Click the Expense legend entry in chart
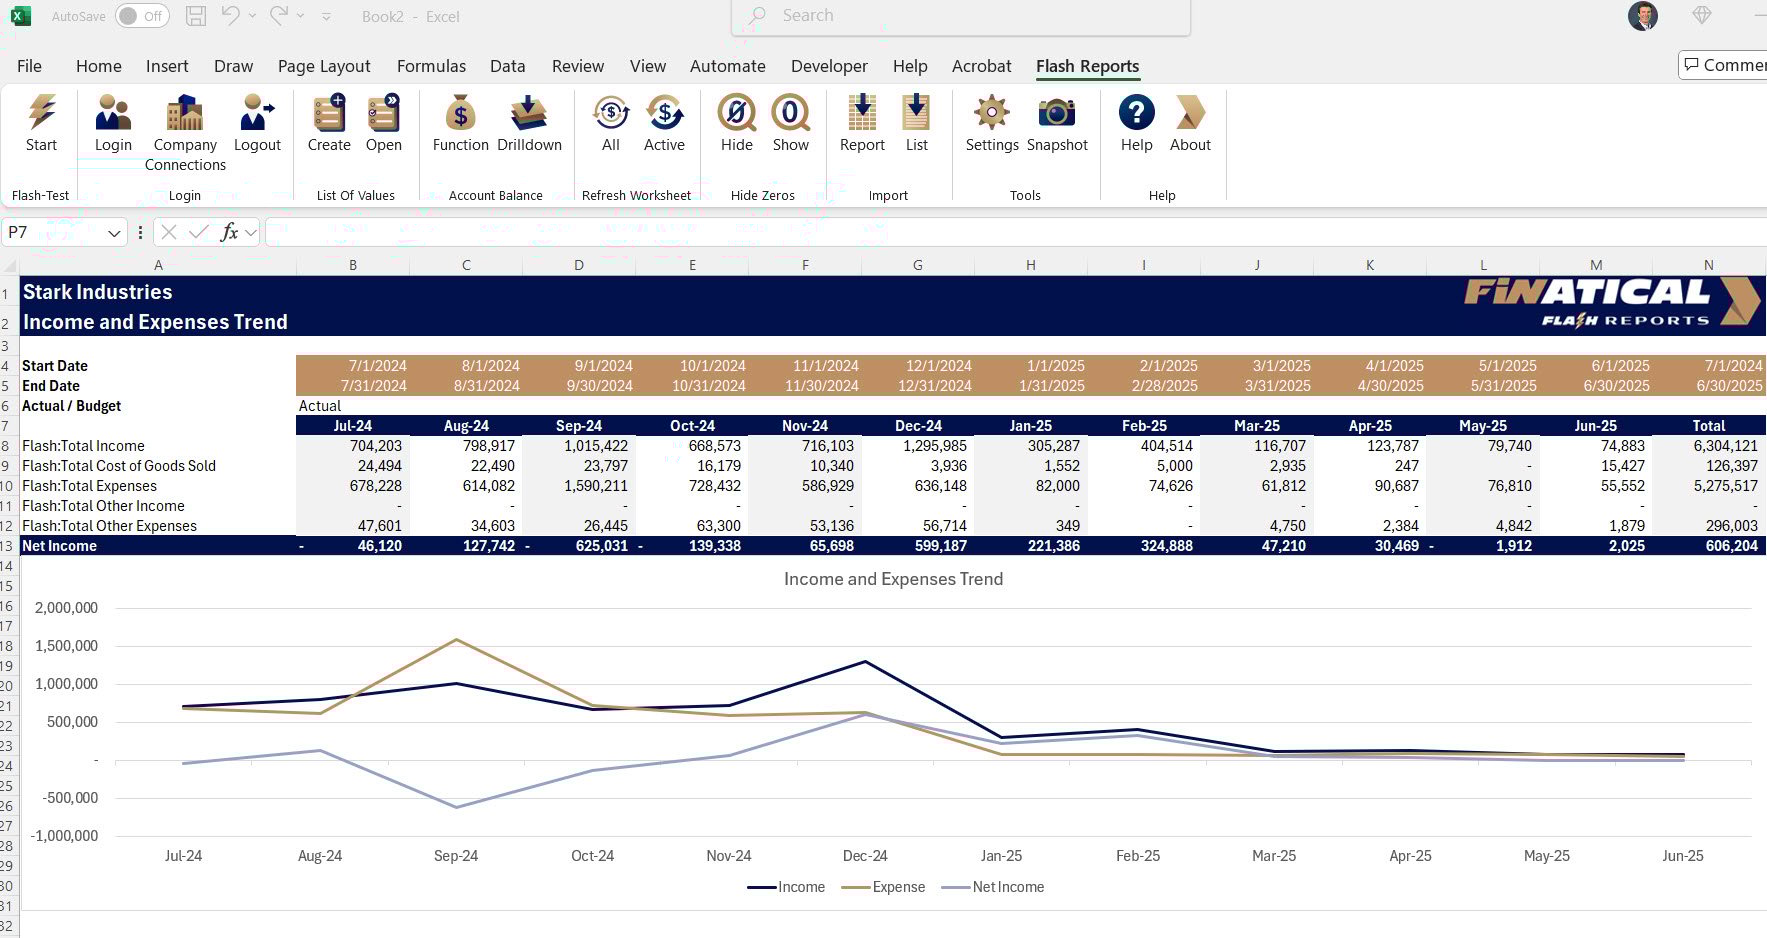The image size is (1767, 938). tap(883, 887)
